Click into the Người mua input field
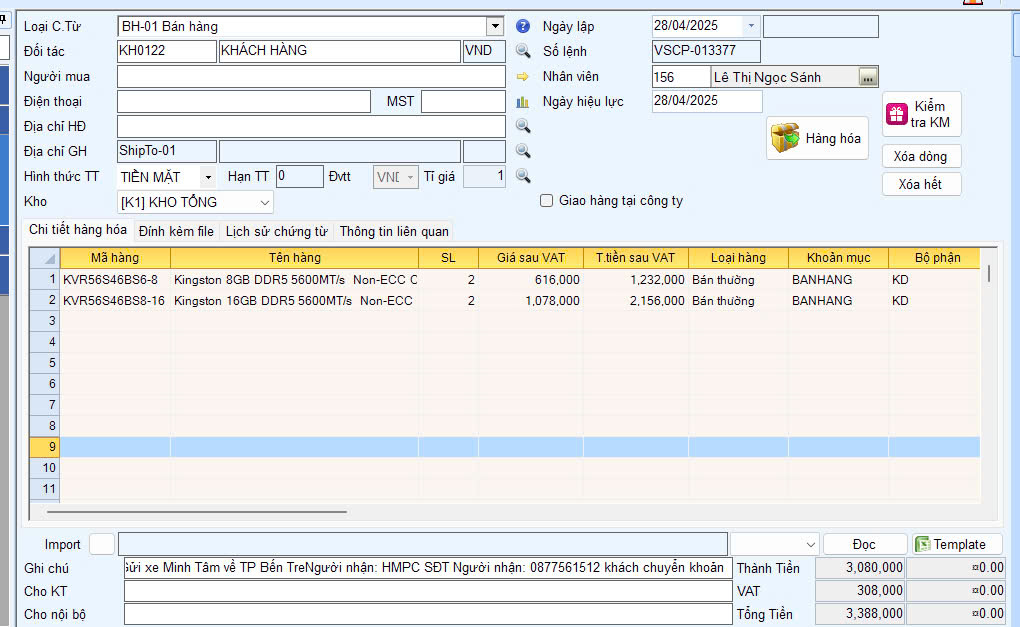 [x=311, y=76]
